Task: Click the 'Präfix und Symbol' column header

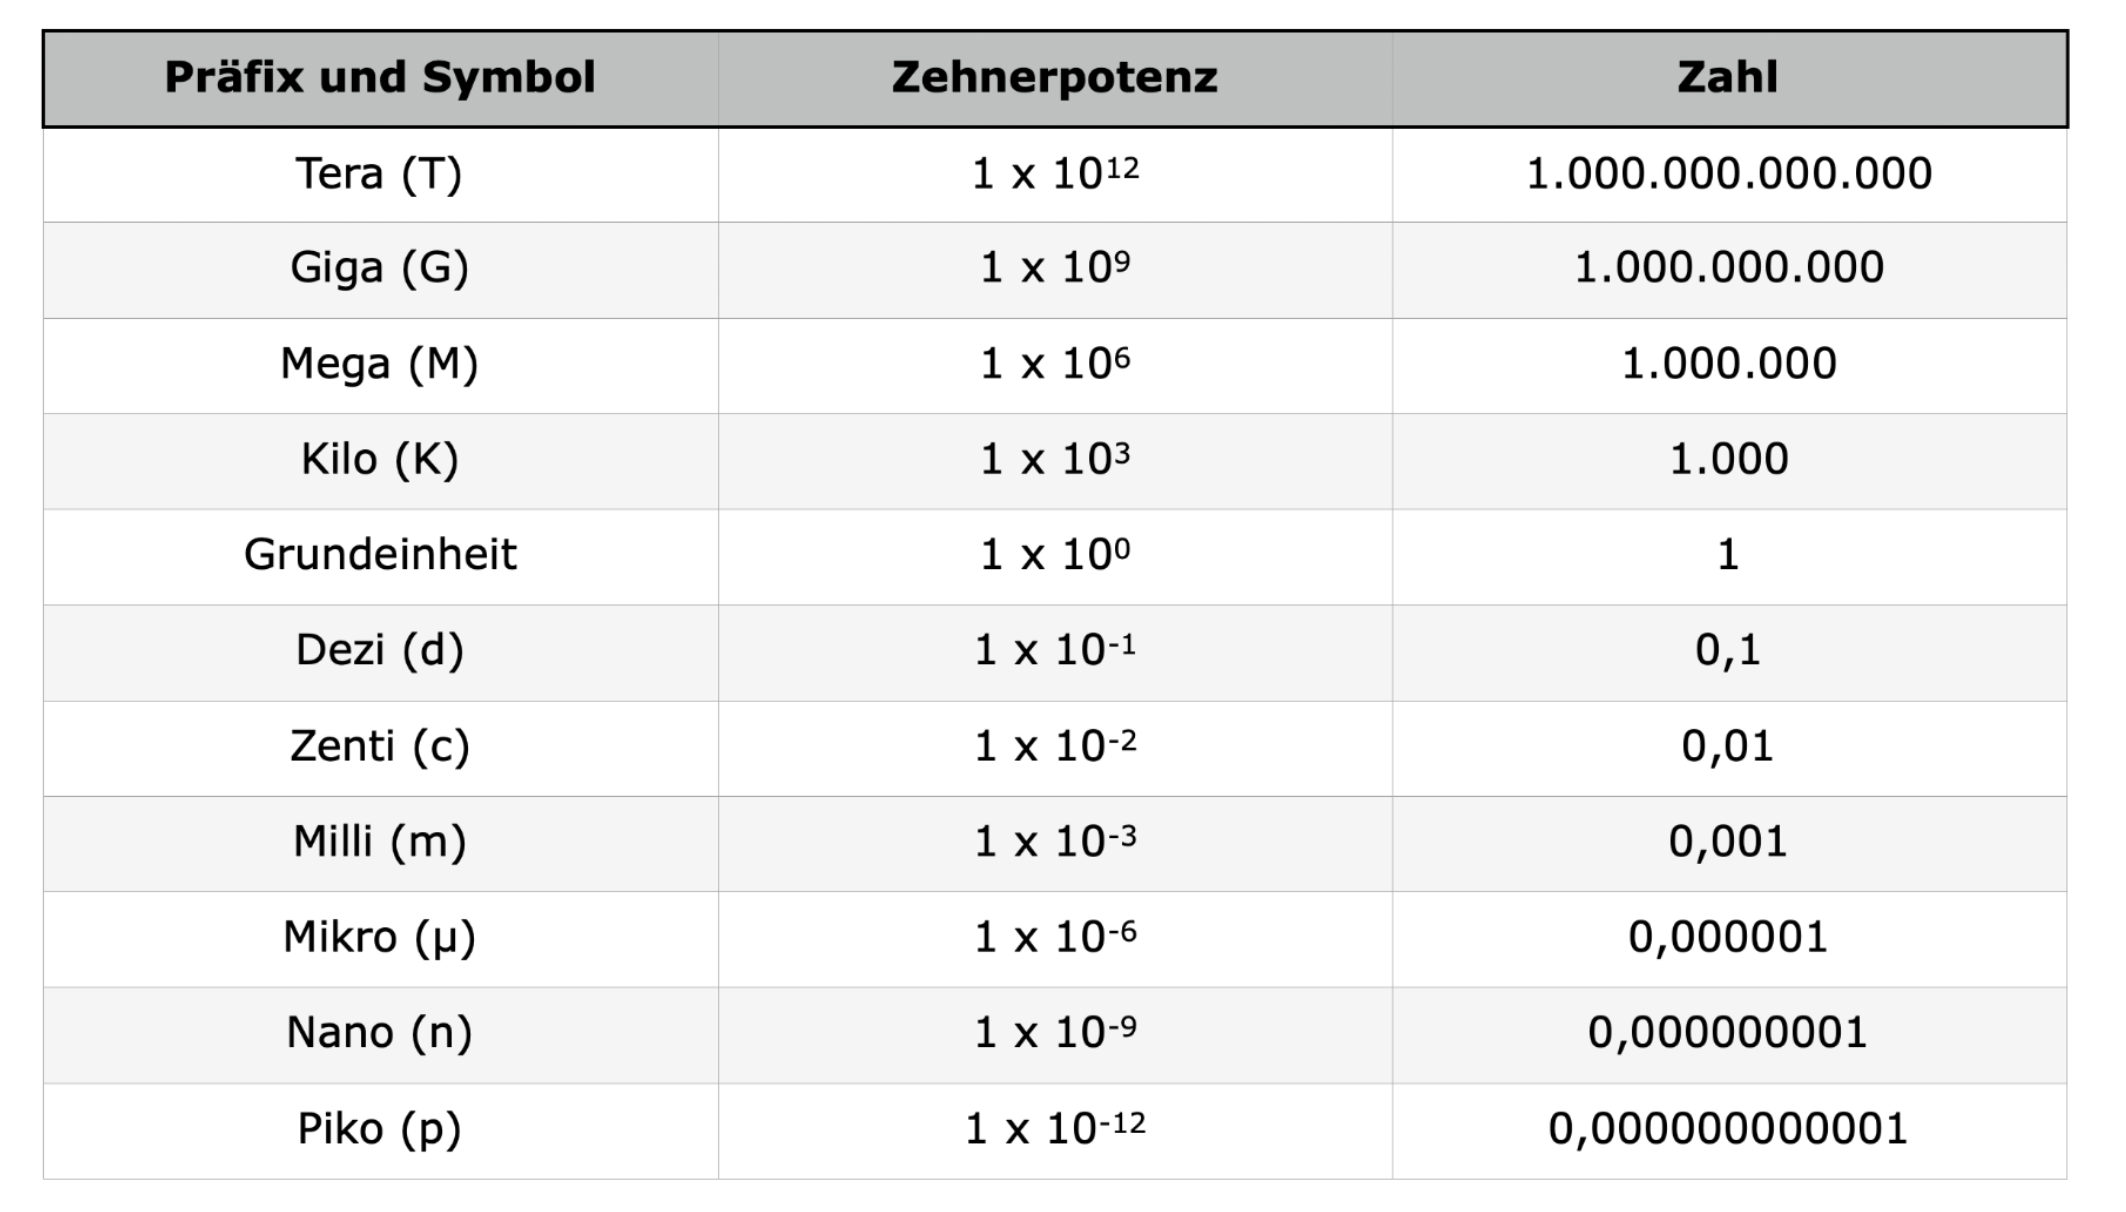Action: (380, 78)
